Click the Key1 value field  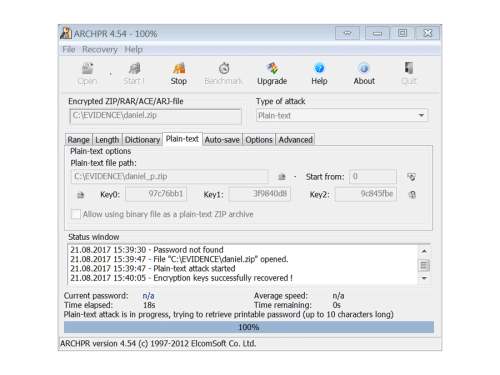pos(260,194)
